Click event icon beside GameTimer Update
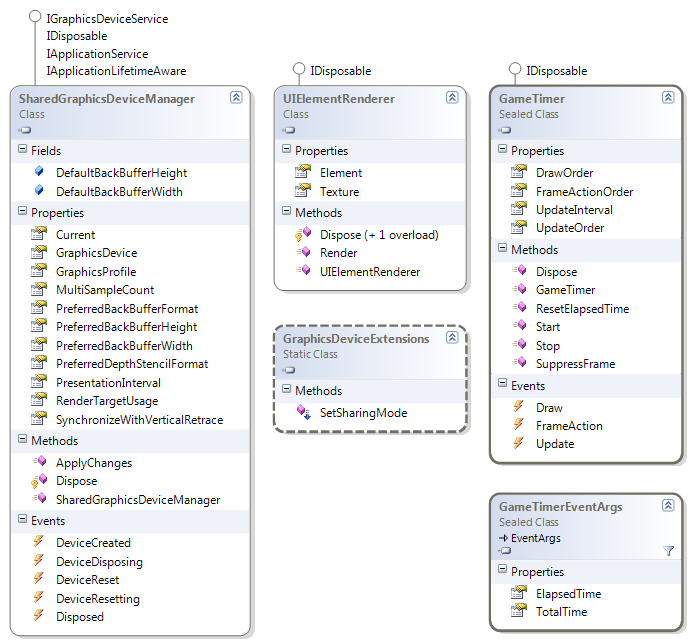Screen dimensions: 691x644 (x=519, y=443)
